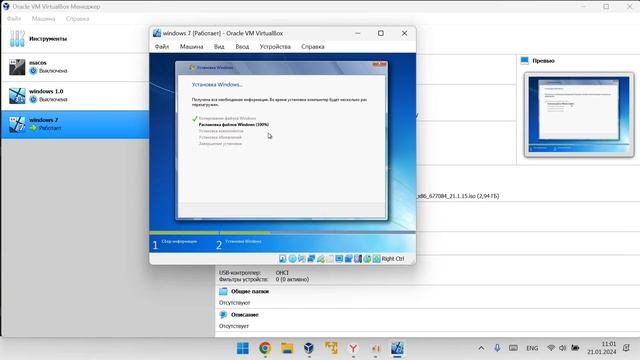Click the .iso (2,94 ГБ) file name text
Image resolution: width=640 pixels, height=360 pixels.
458,196
